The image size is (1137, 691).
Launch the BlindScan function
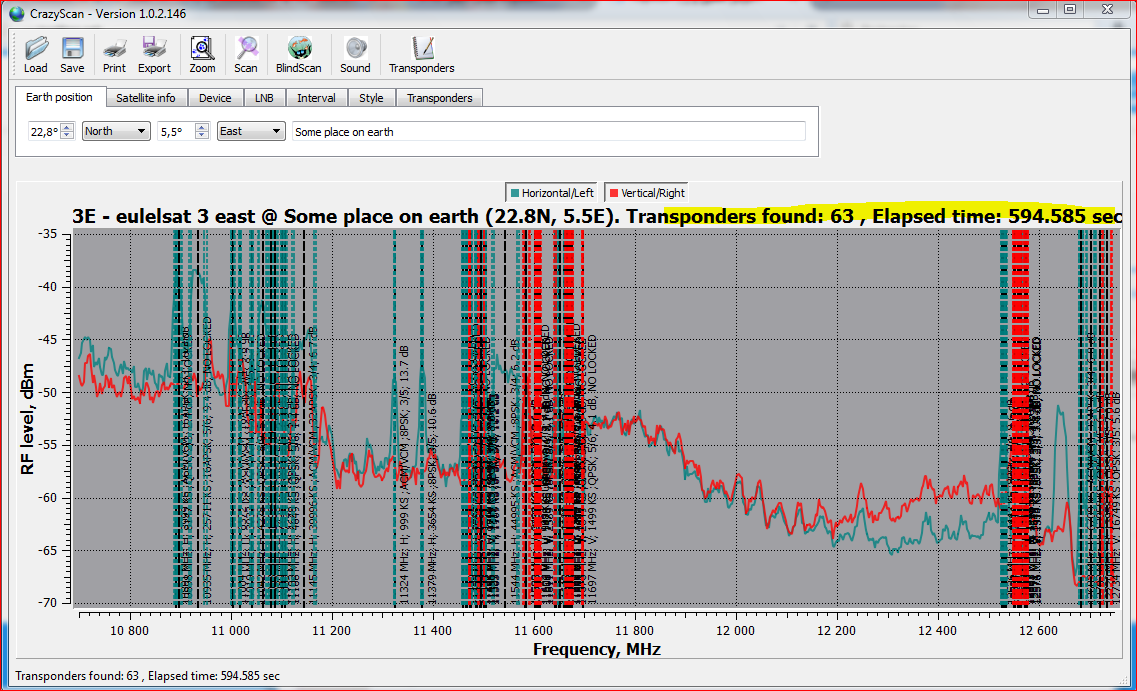point(299,54)
